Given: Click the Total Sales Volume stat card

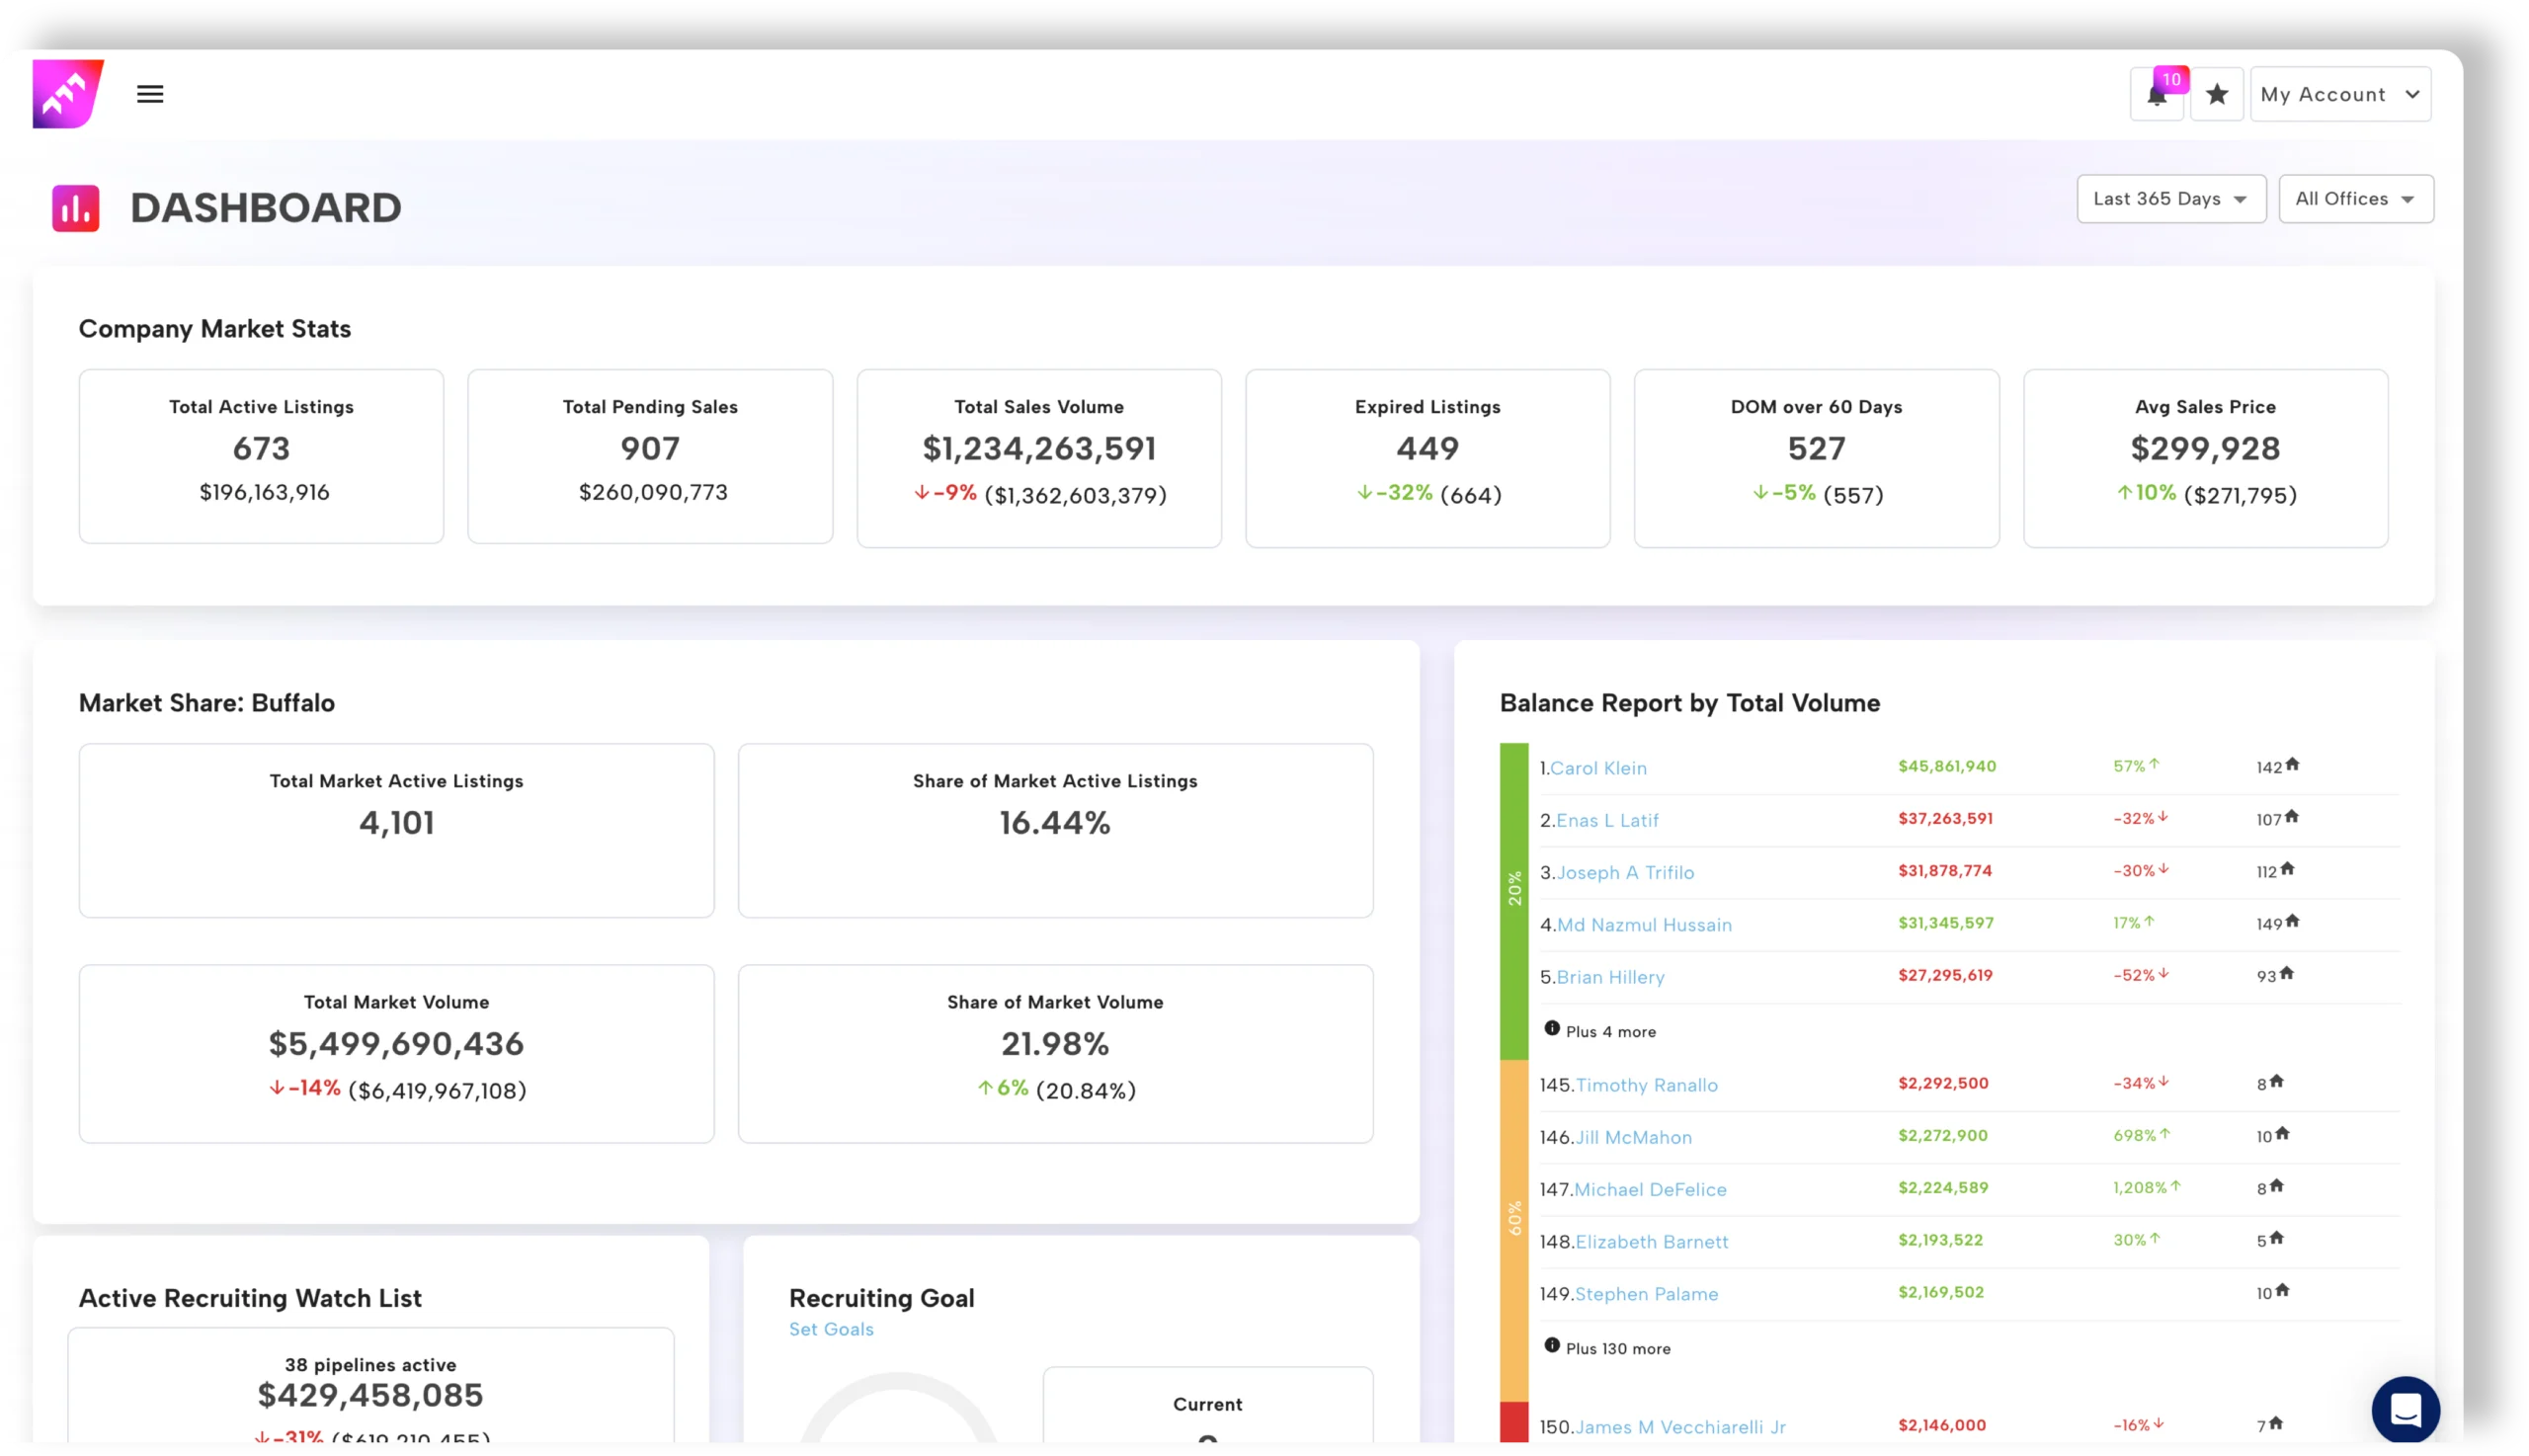Looking at the screenshot, I should pos(1039,458).
